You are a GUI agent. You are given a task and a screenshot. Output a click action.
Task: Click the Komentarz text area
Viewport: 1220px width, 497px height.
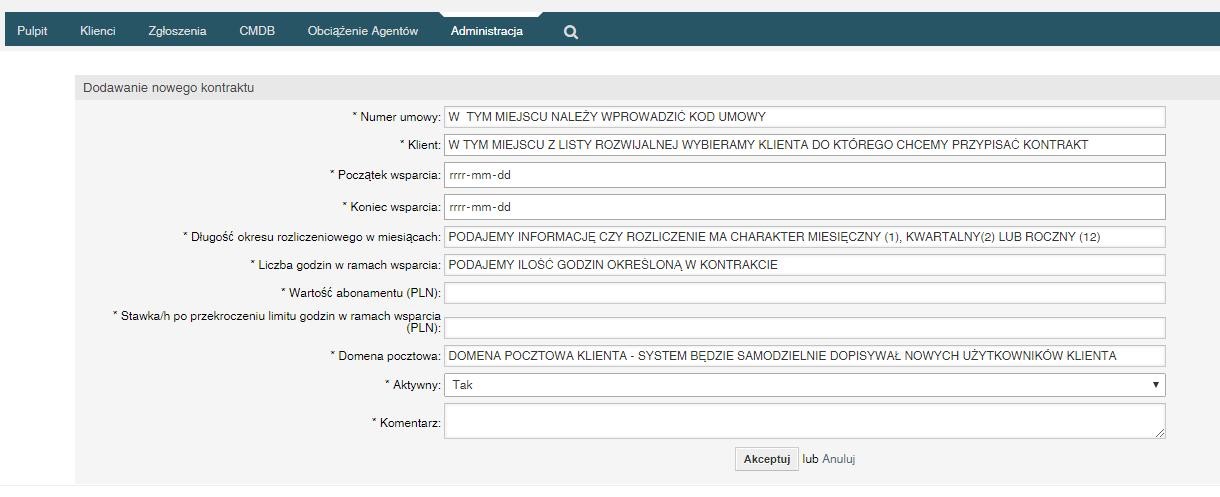coord(804,421)
